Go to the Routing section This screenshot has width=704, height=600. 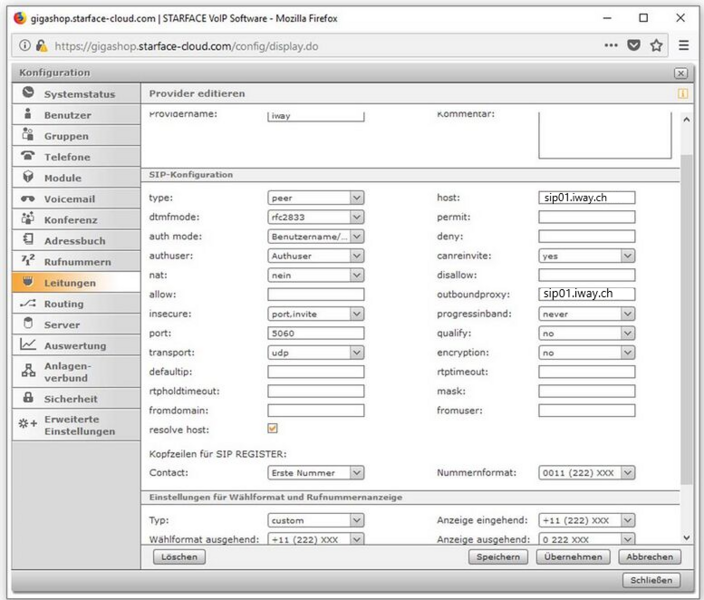tap(76, 303)
